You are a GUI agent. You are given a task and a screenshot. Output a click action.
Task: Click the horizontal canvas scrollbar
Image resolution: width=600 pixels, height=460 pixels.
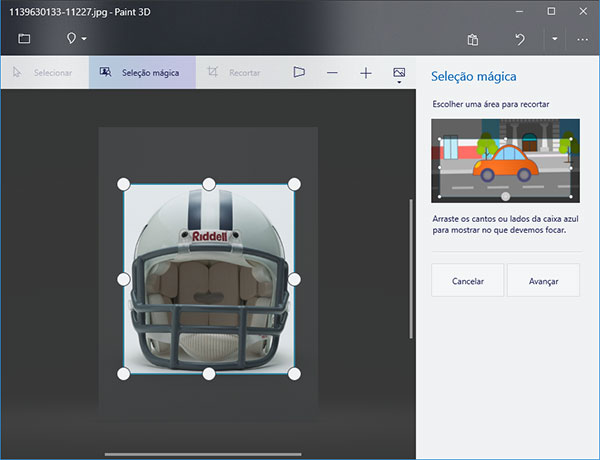(x=203, y=455)
